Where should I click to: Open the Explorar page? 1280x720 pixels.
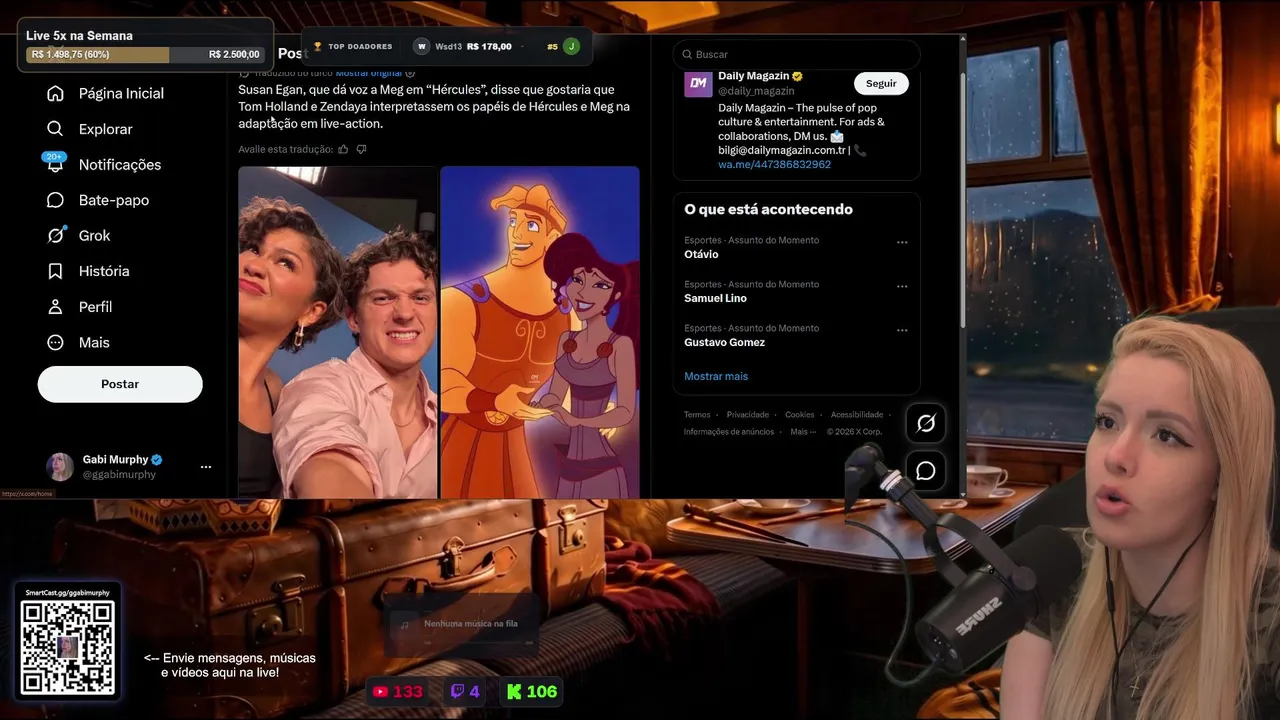click(105, 129)
